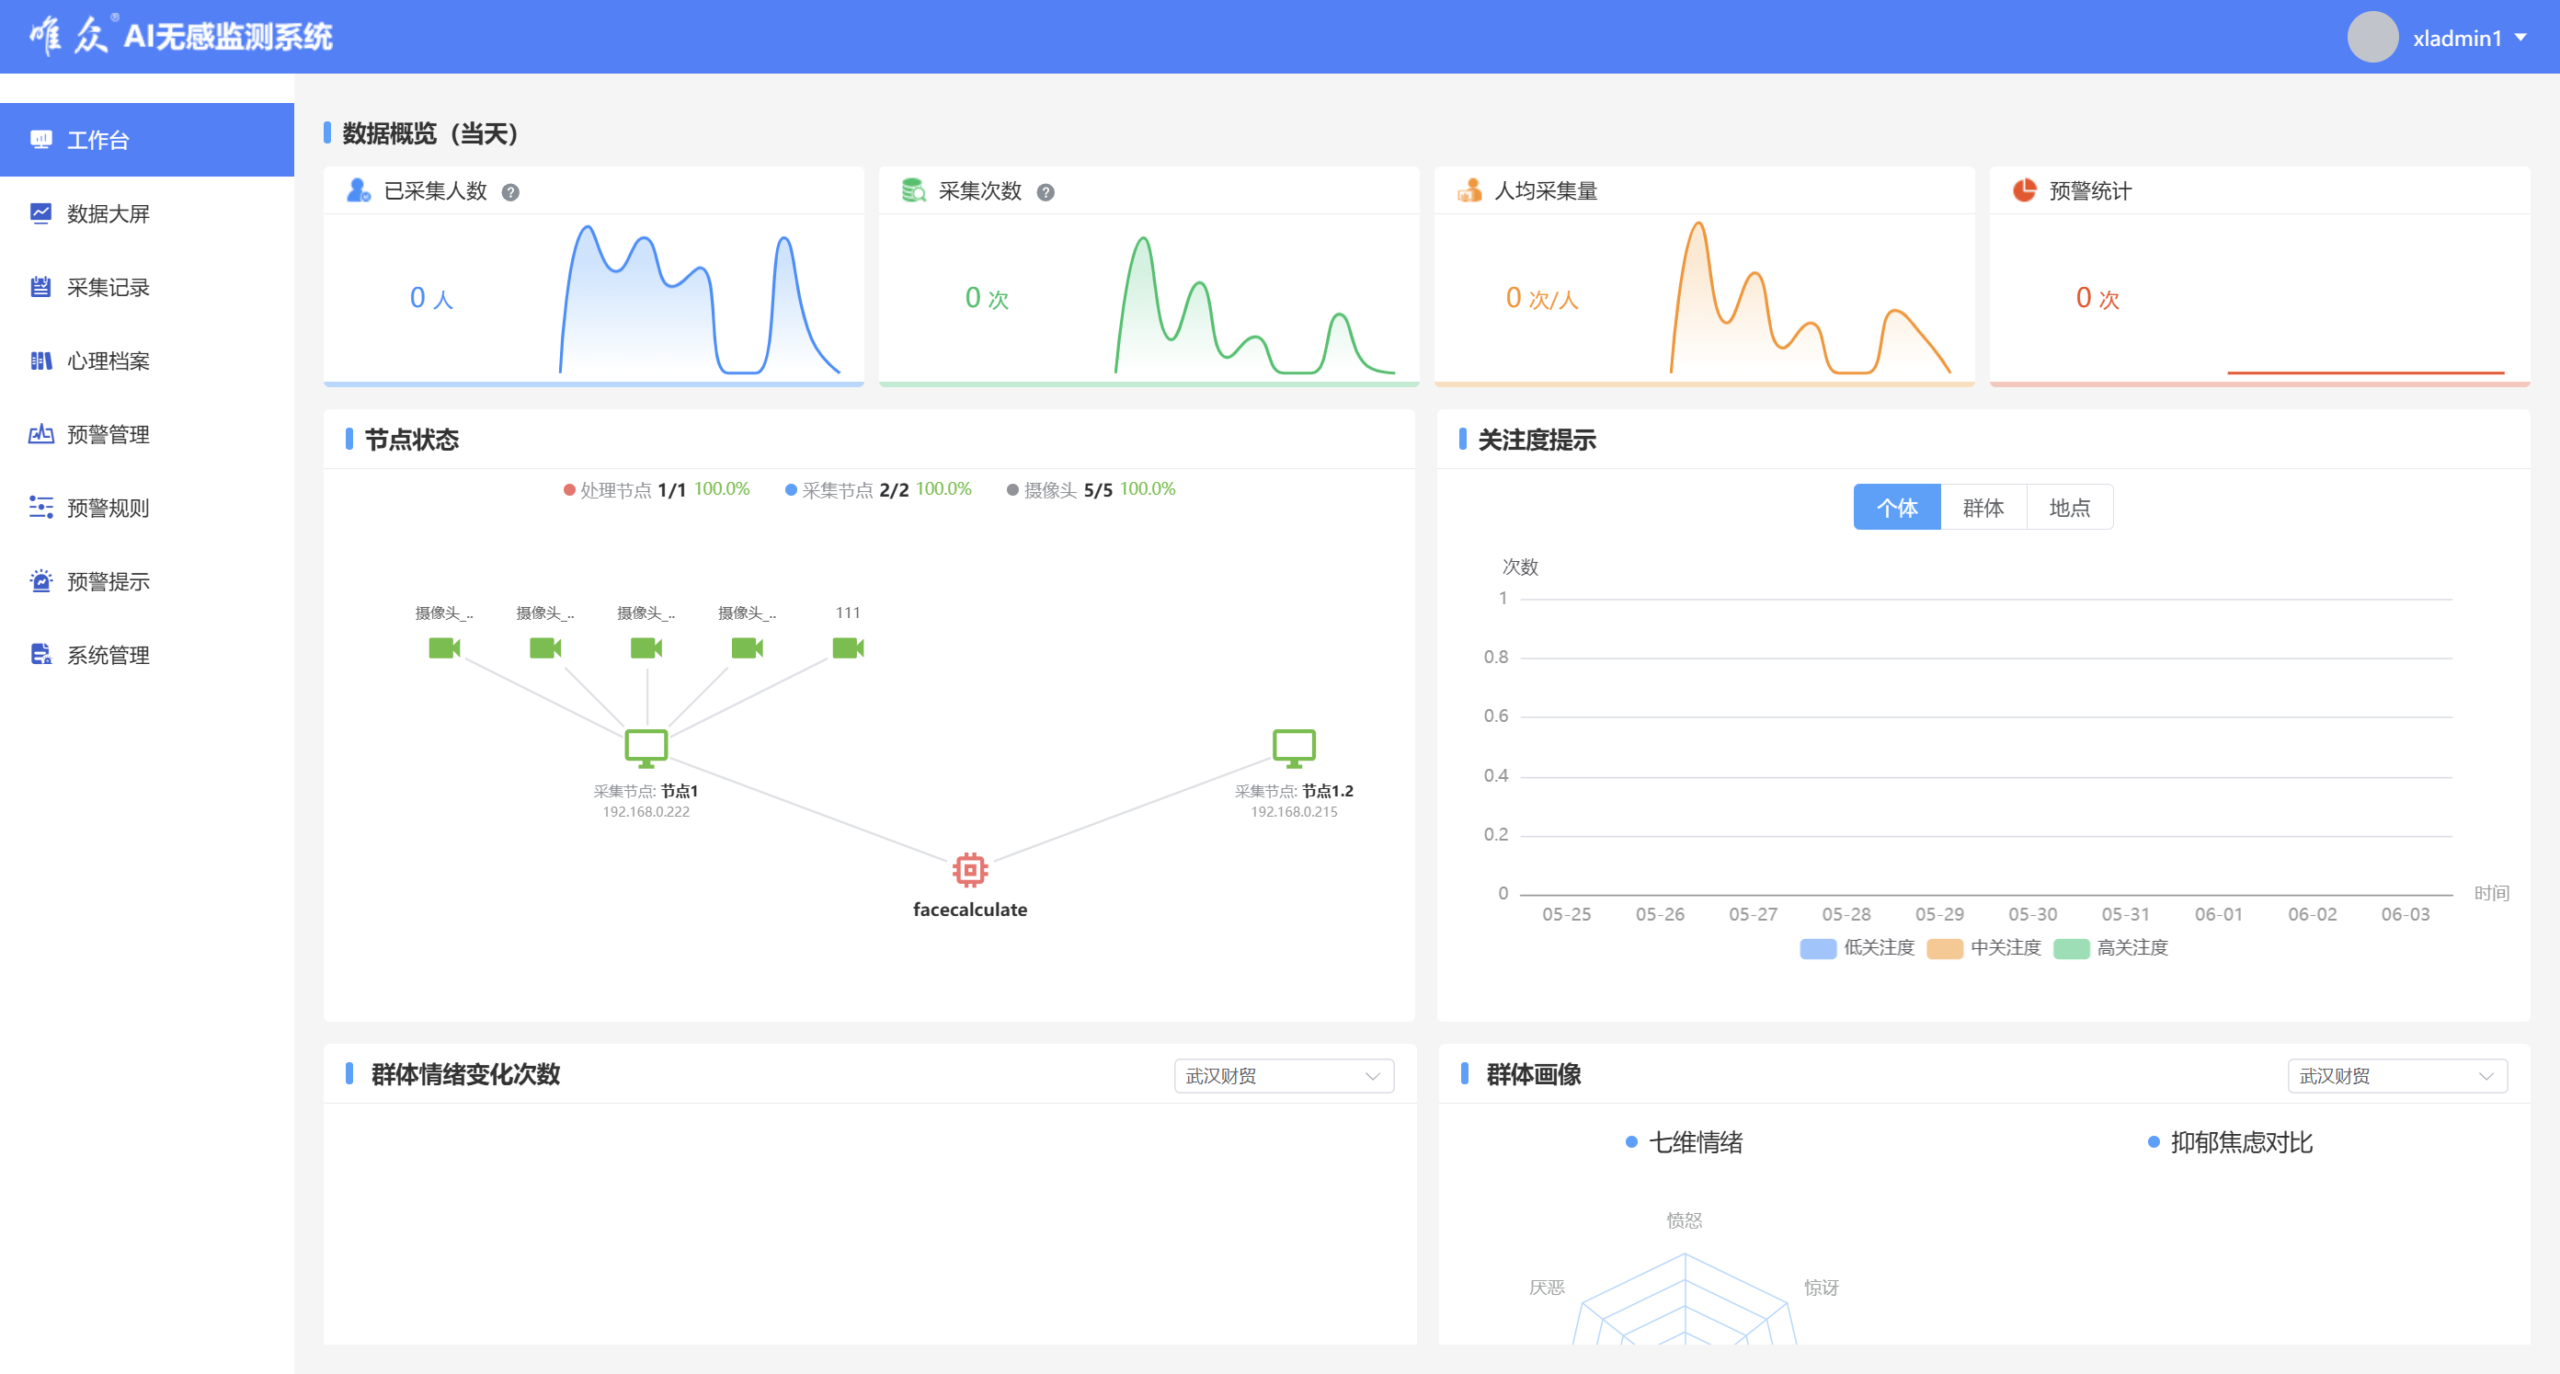
Task: Click the 采集记录 clipboard icon
Action: [x=41, y=287]
